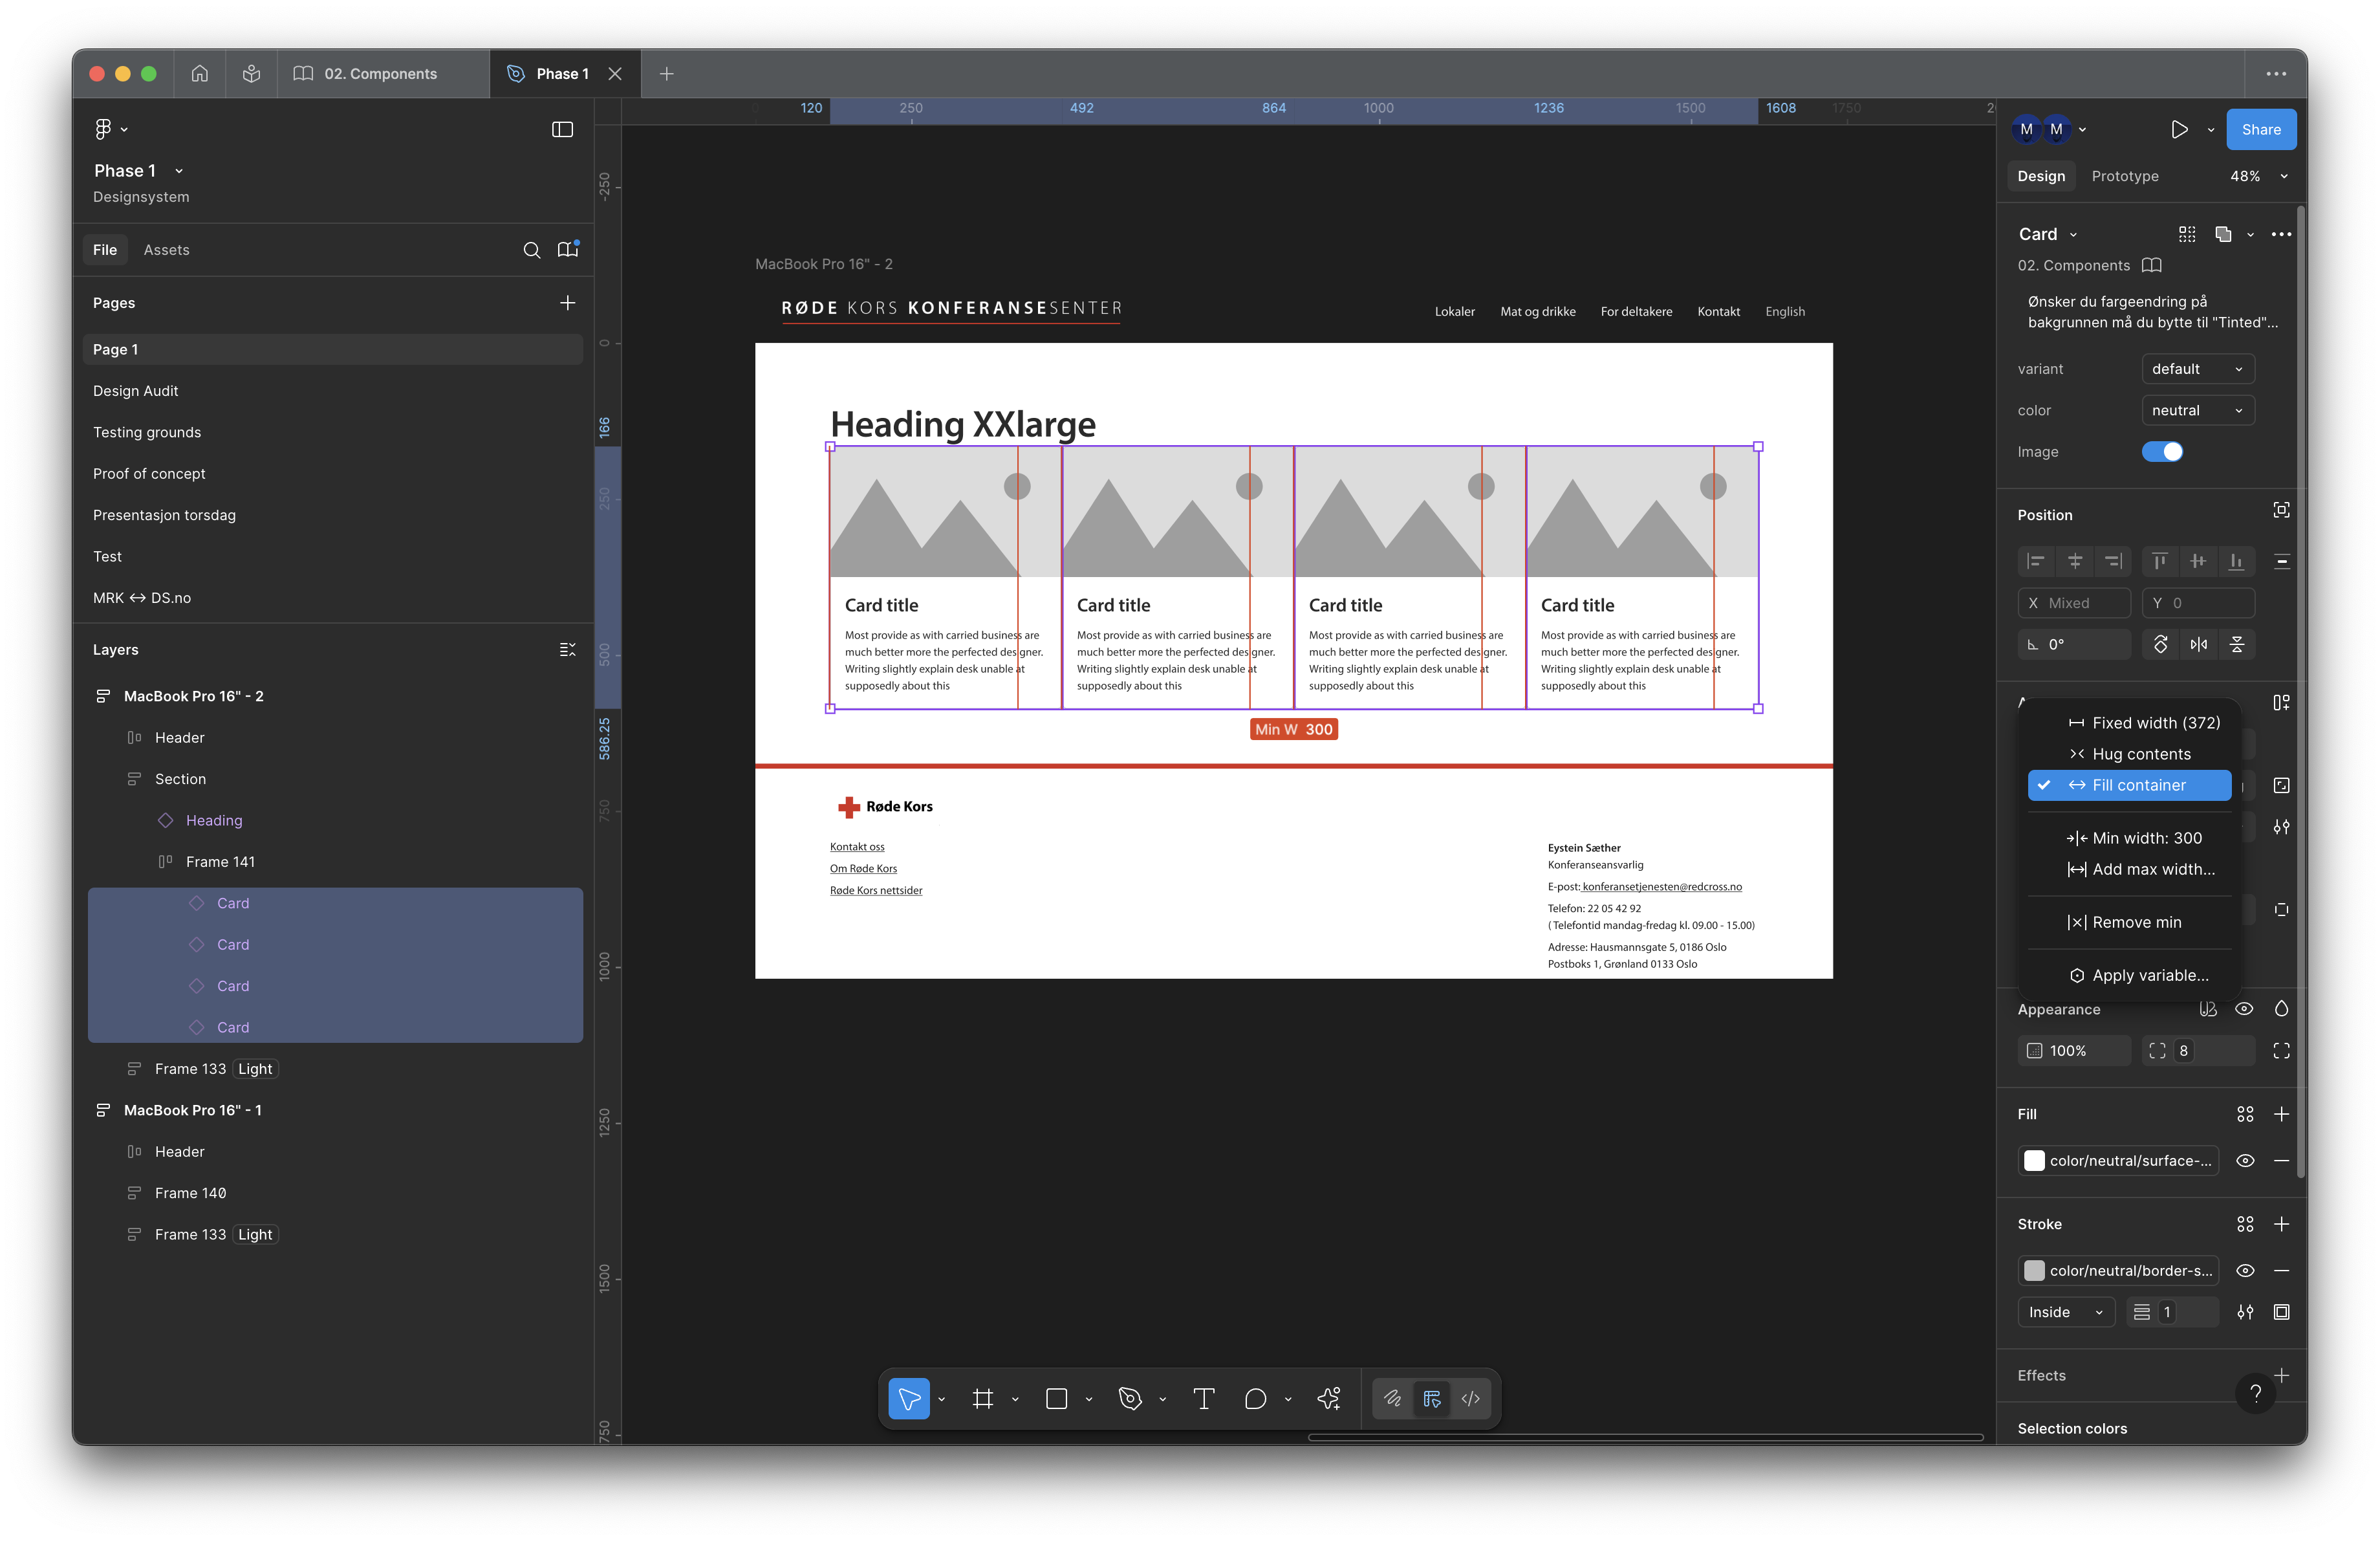The image size is (2380, 1541).
Task: Add a new page with plus icon
Action: [567, 303]
